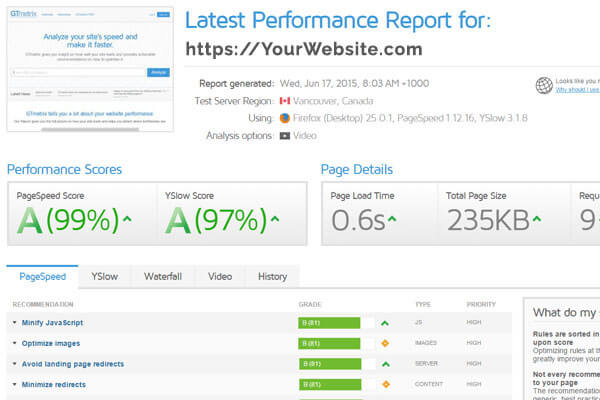Click the 'Why should I use' link
This screenshot has width=600, height=400.
tap(577, 90)
